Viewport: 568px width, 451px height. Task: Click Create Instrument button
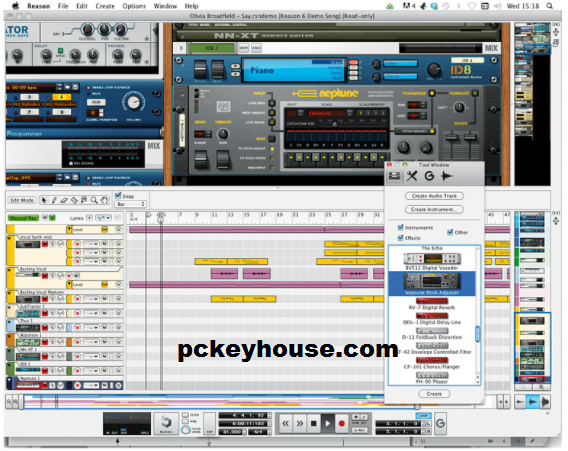click(434, 209)
